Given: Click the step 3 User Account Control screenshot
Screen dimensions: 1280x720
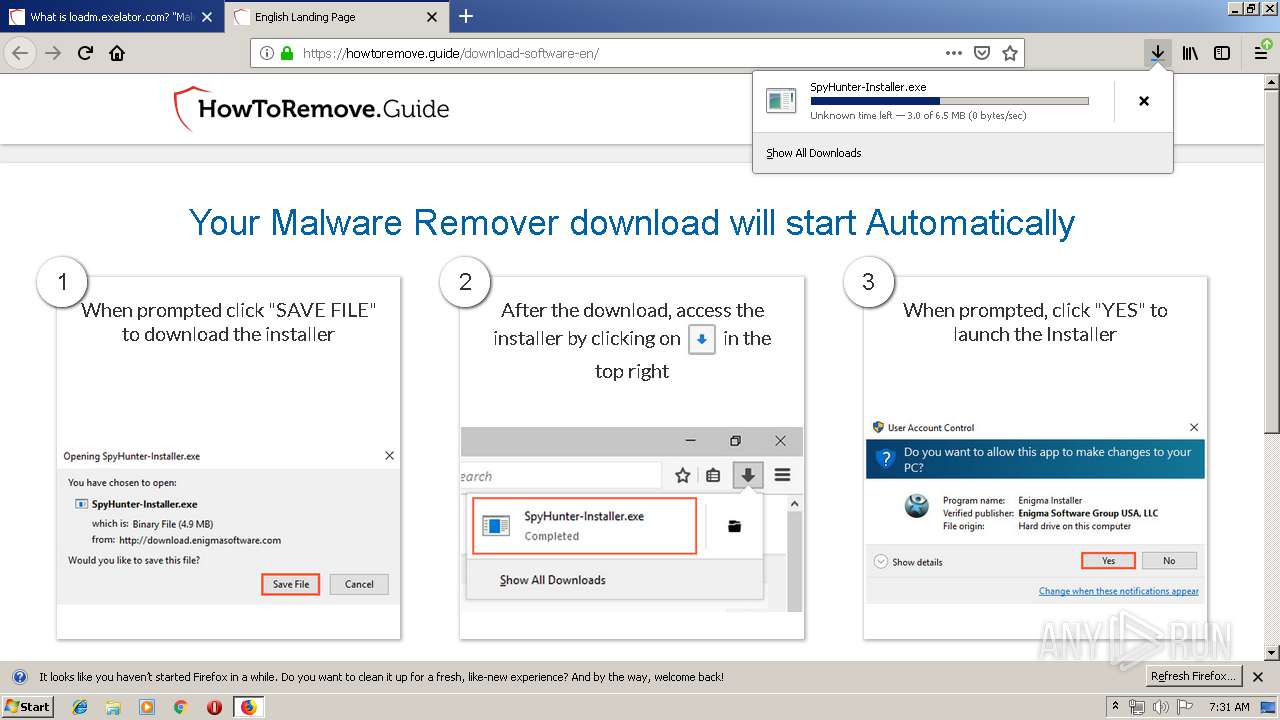Looking at the screenshot, I should click(1035, 509).
